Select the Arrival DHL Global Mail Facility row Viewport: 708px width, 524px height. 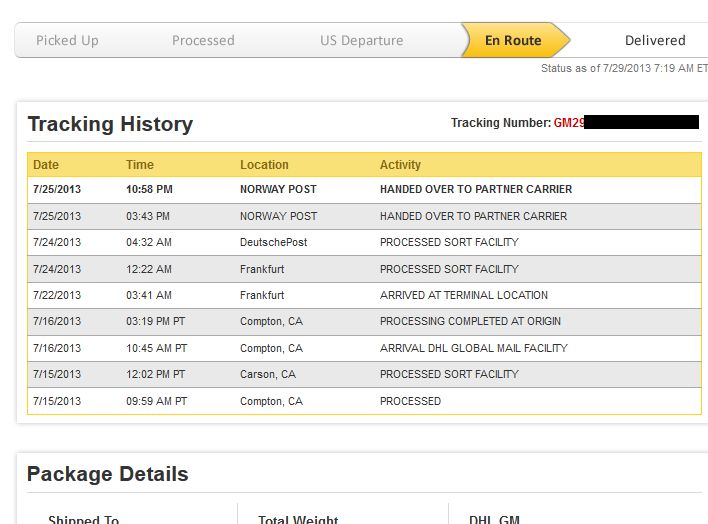(364, 348)
